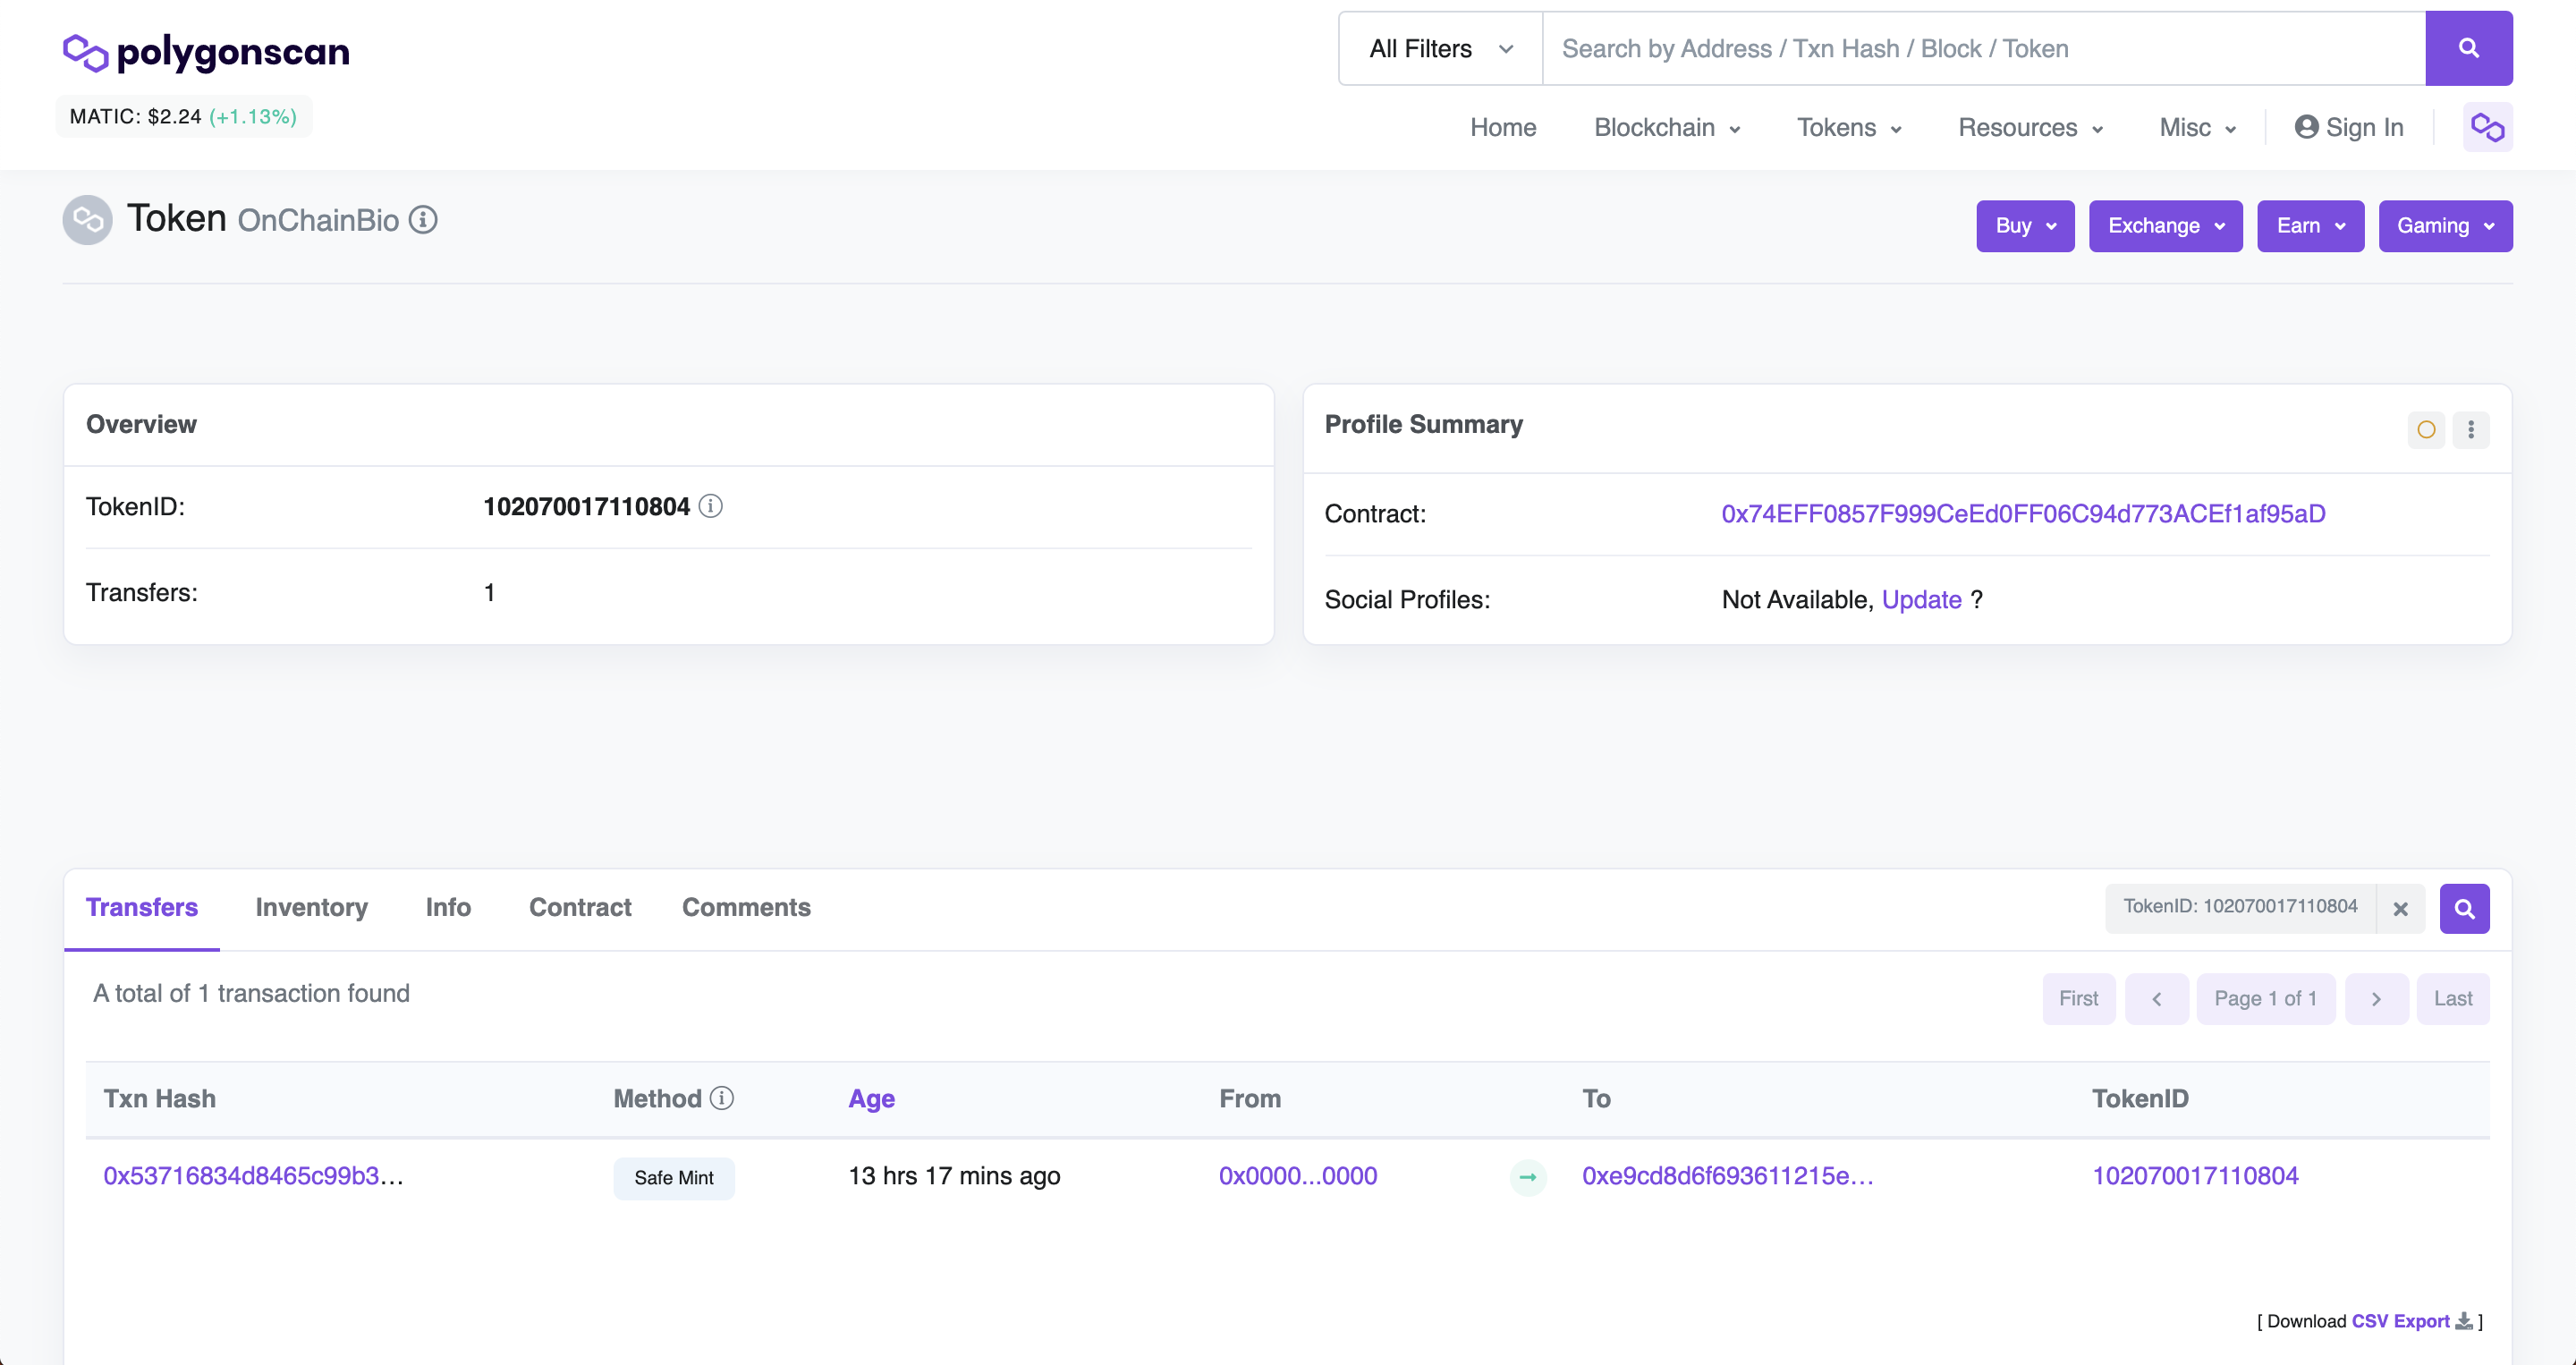Screen dimensions: 2576x1365
Task: Click the orange circle icon in Profile Summary
Action: pyautogui.click(x=2425, y=430)
